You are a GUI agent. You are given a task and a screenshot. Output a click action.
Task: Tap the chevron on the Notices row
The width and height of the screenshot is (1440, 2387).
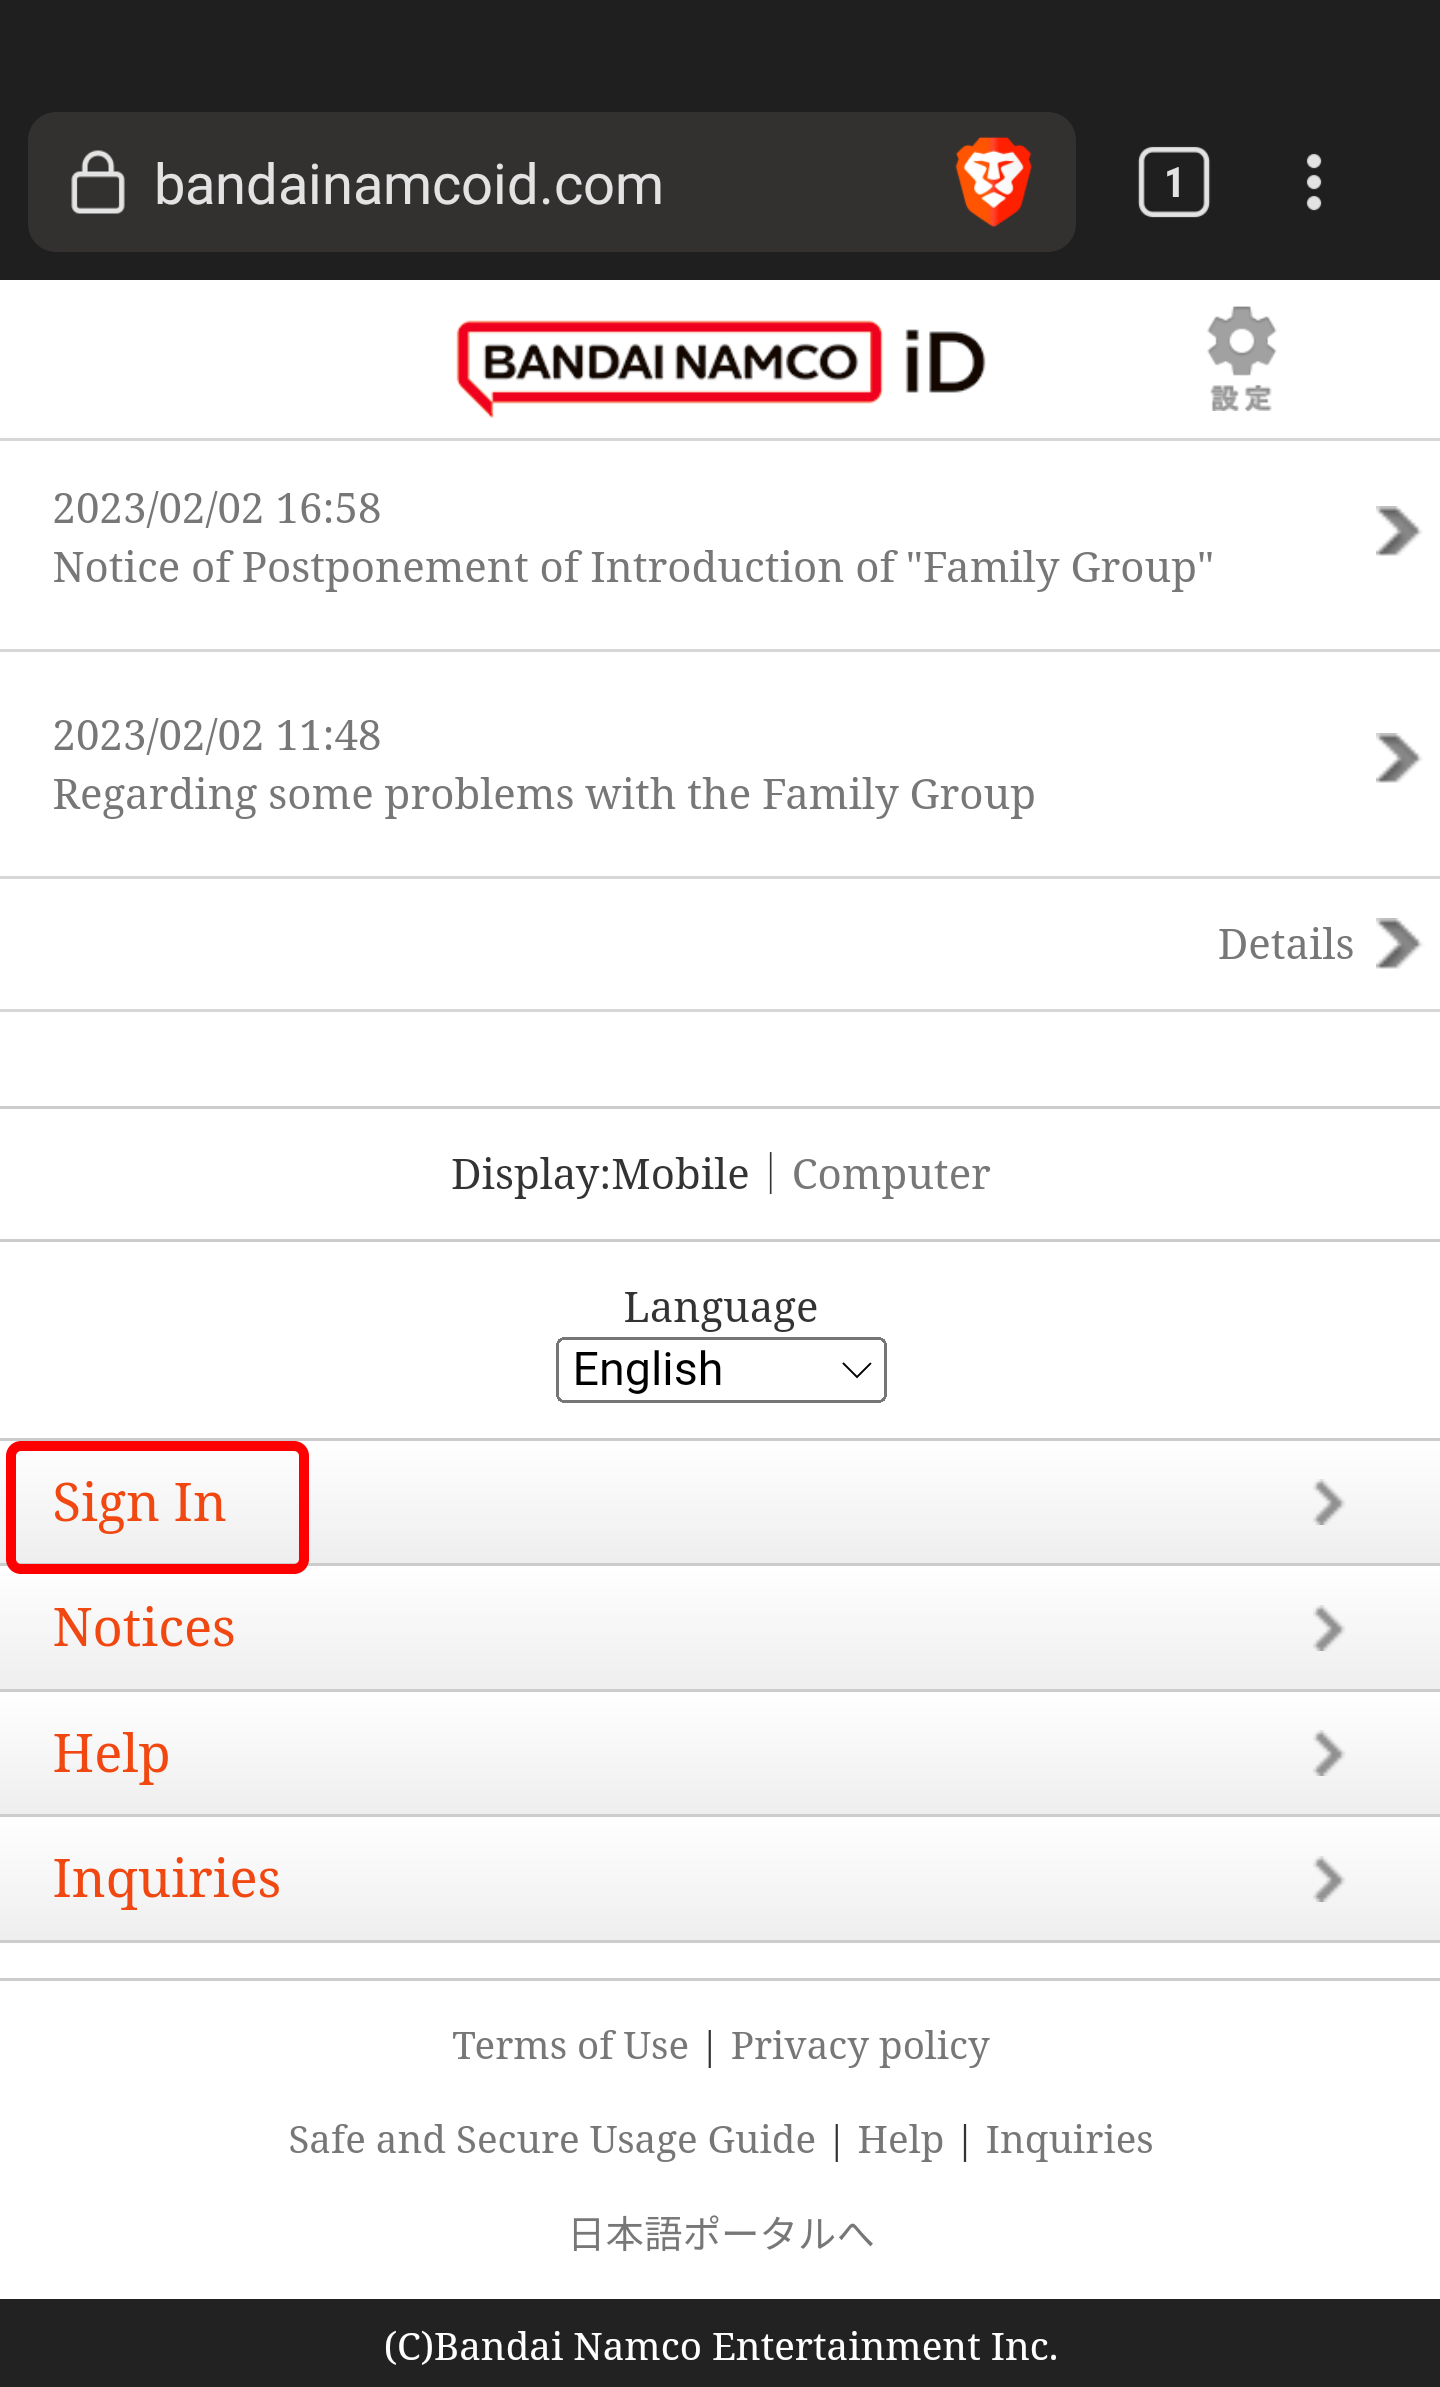(x=1328, y=1629)
